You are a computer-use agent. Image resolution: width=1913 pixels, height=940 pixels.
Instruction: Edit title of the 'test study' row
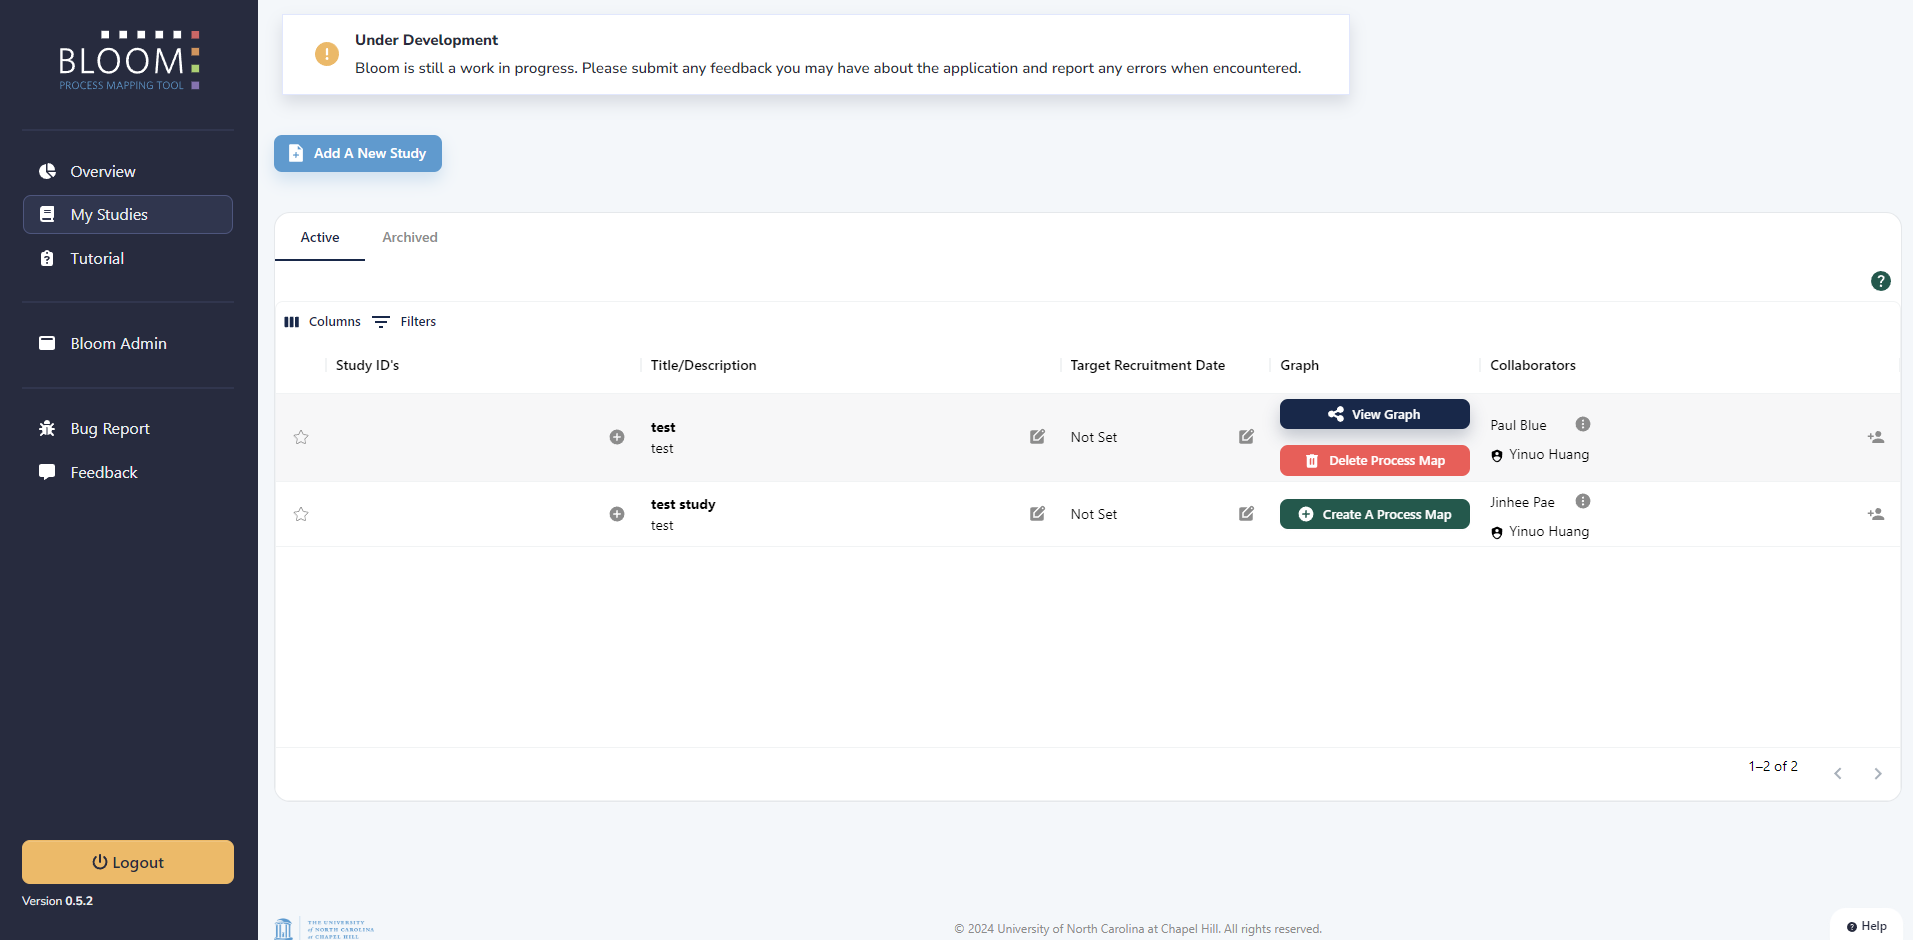[1037, 514]
